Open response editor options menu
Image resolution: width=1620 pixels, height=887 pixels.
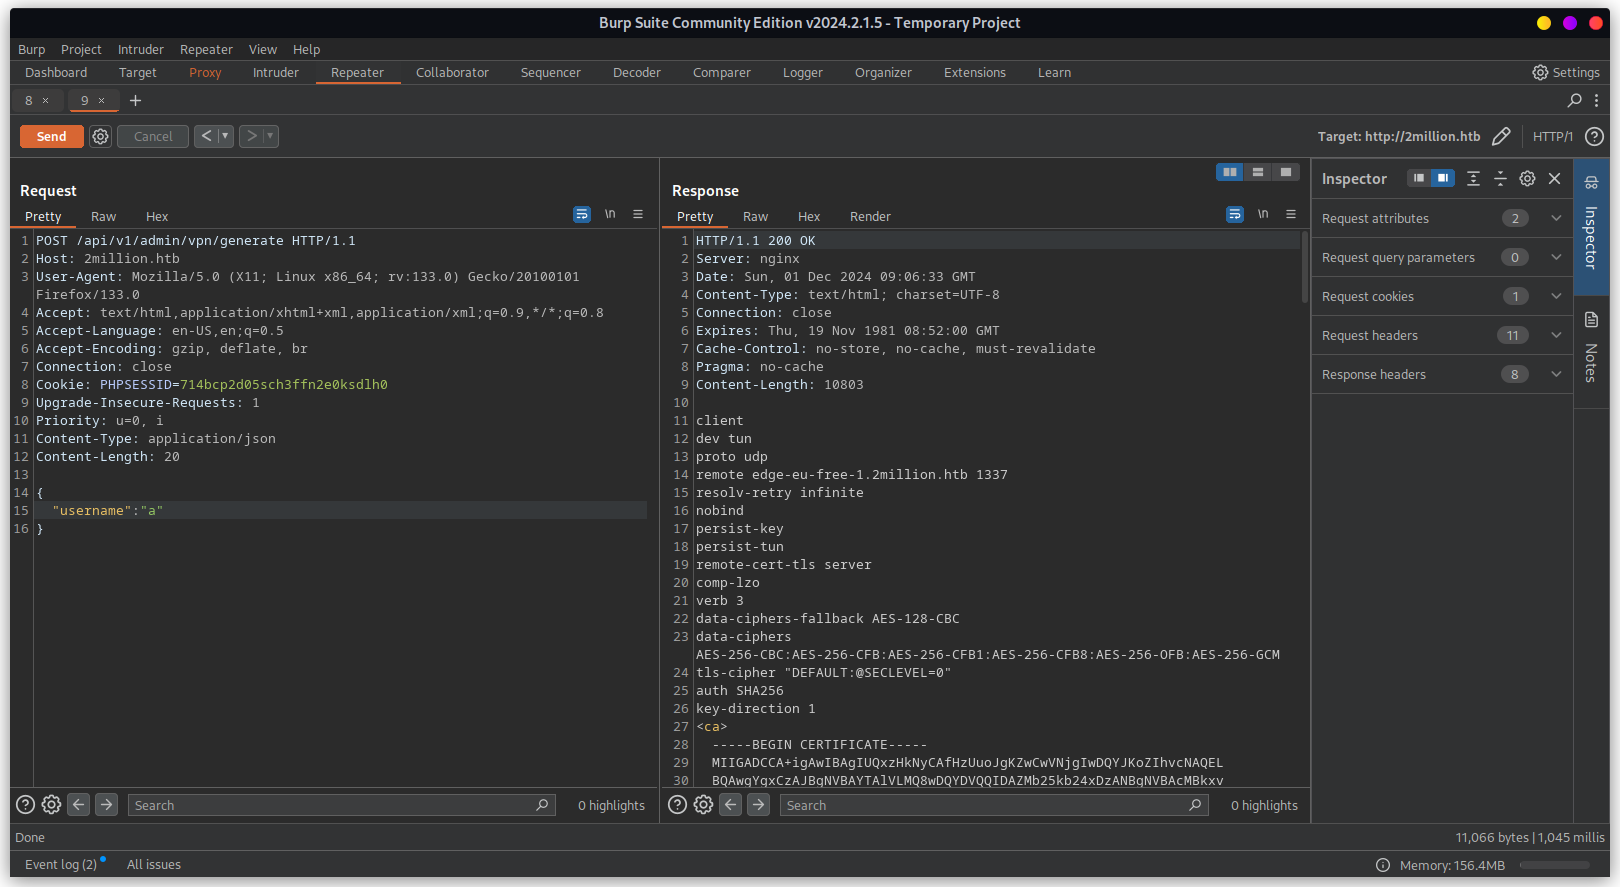click(1291, 214)
